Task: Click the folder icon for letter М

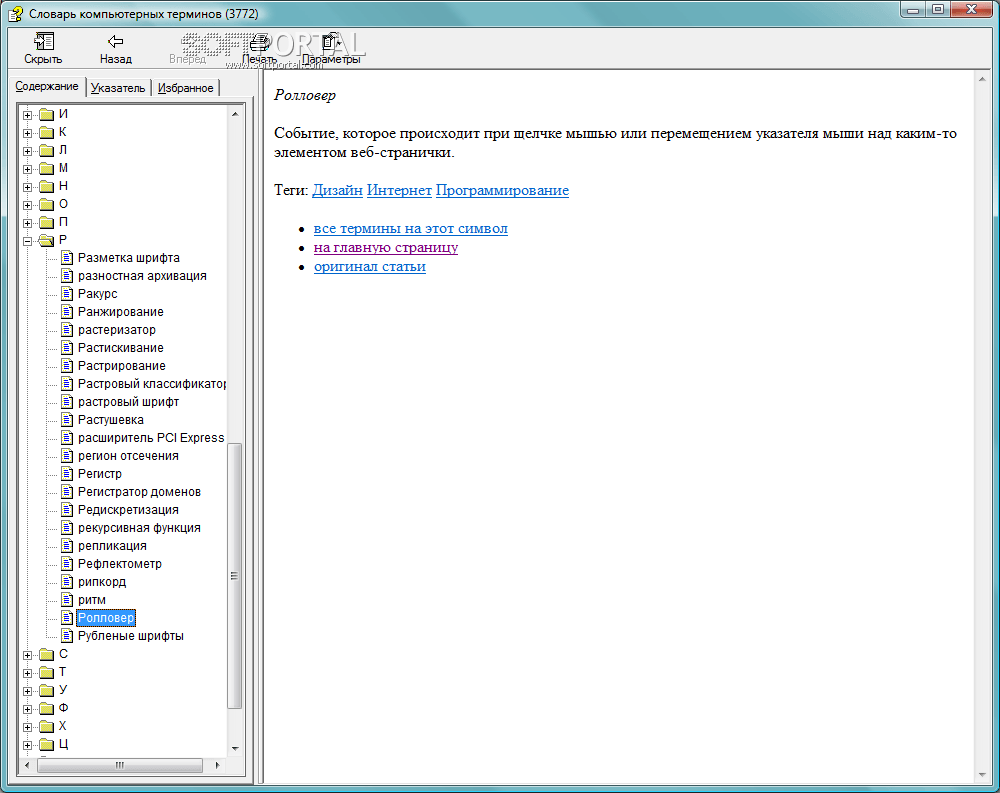Action: pyautogui.click(x=46, y=168)
